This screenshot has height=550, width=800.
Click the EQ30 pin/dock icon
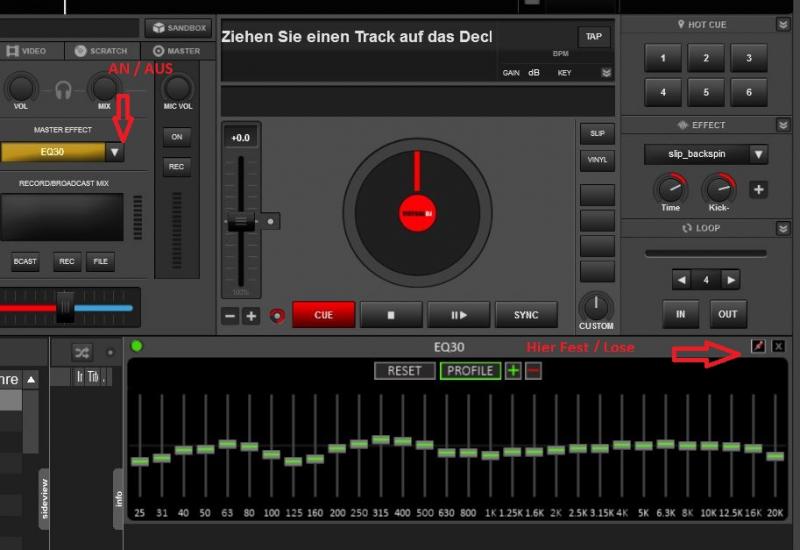pyautogui.click(x=759, y=346)
